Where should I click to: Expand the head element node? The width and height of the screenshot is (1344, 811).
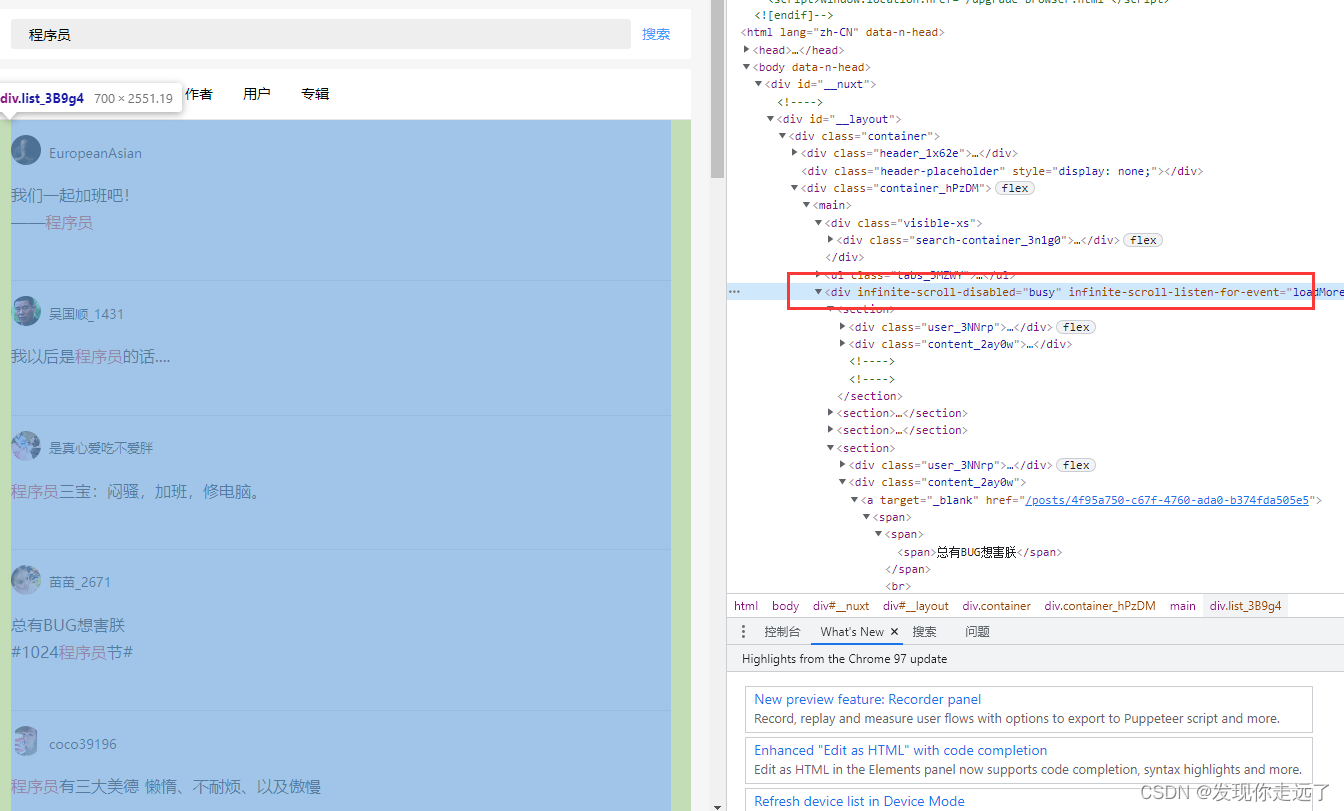[746, 50]
